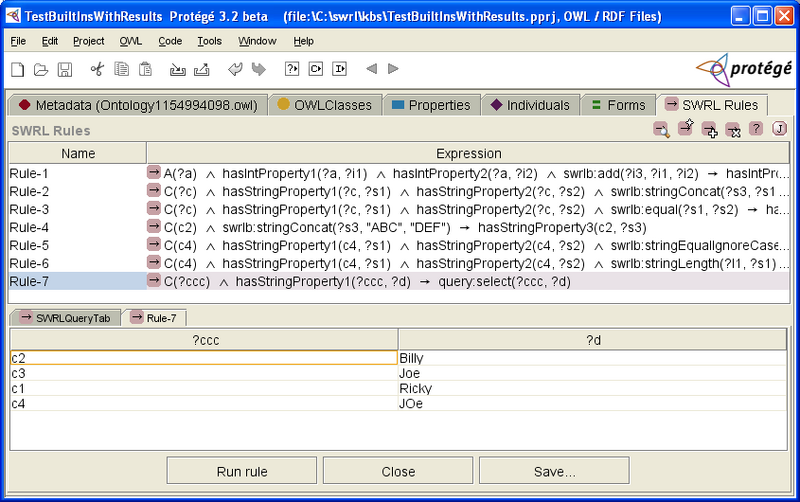
Task: Click the New project toolbar icon
Action: 17,69
